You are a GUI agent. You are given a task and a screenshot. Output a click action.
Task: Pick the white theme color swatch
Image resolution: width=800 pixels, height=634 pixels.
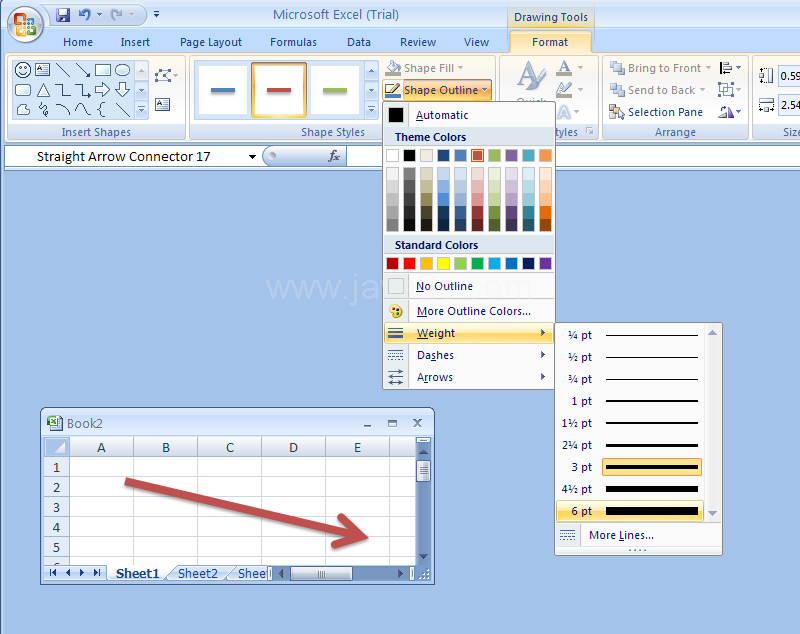point(392,156)
